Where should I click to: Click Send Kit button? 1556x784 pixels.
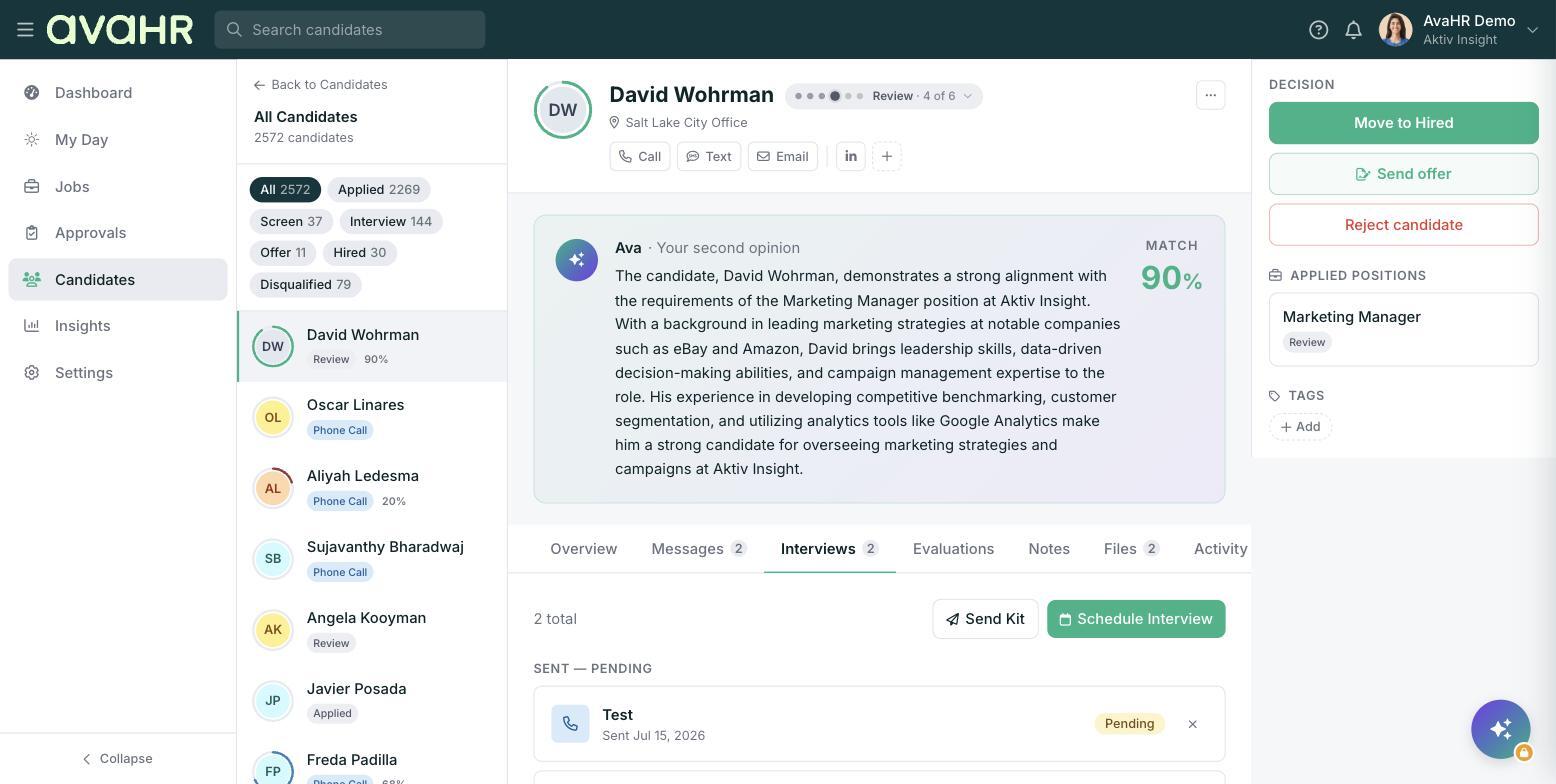pyautogui.click(x=985, y=619)
